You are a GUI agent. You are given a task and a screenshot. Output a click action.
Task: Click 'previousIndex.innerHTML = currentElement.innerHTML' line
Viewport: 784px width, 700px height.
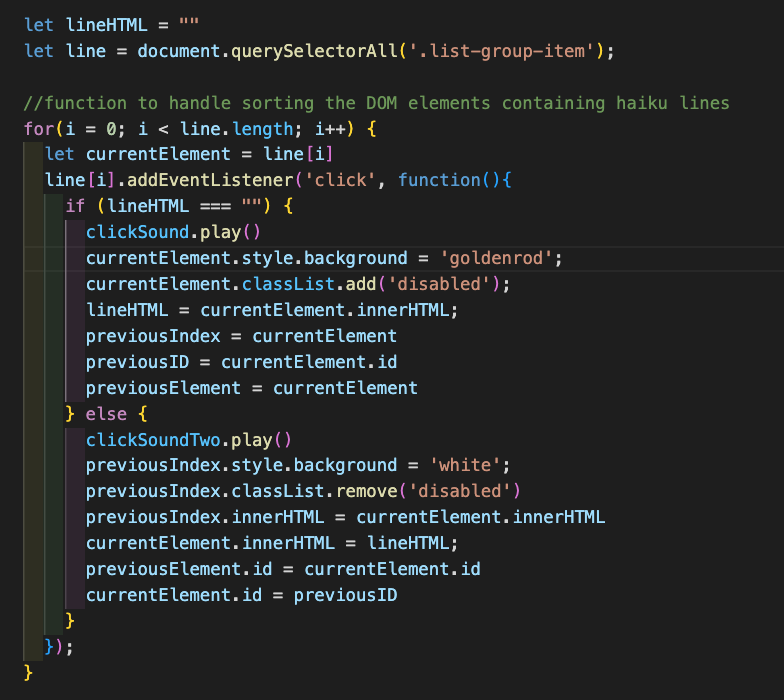(346, 517)
